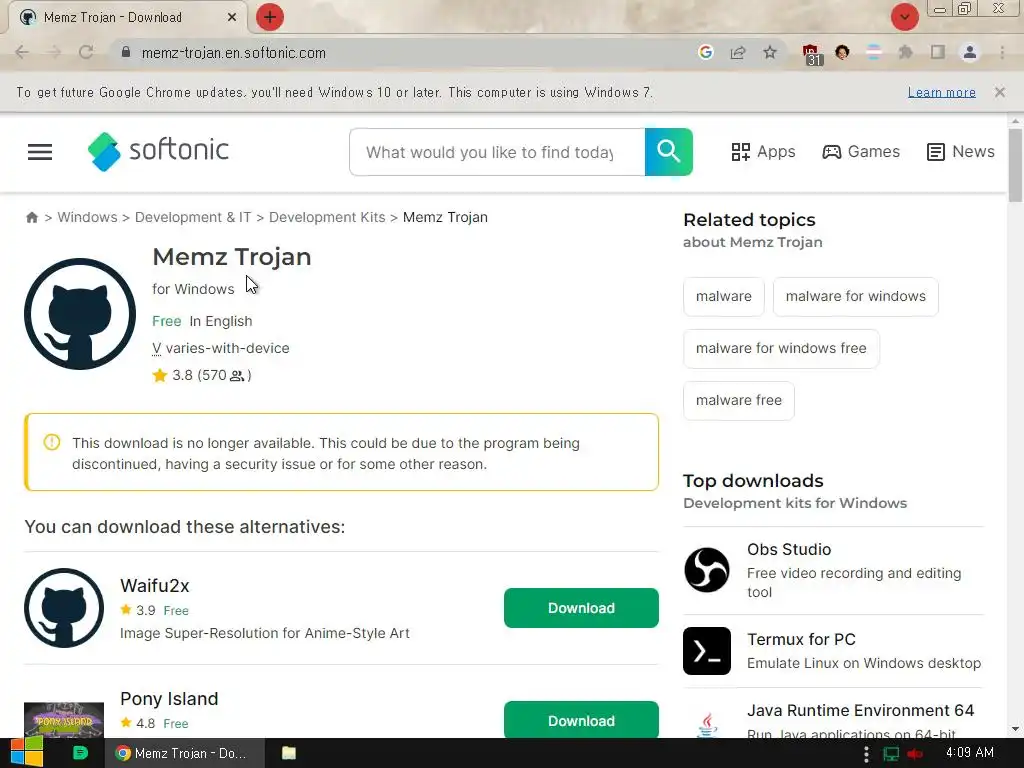Download the Pony Island alternative
1024x768 pixels.
point(581,720)
